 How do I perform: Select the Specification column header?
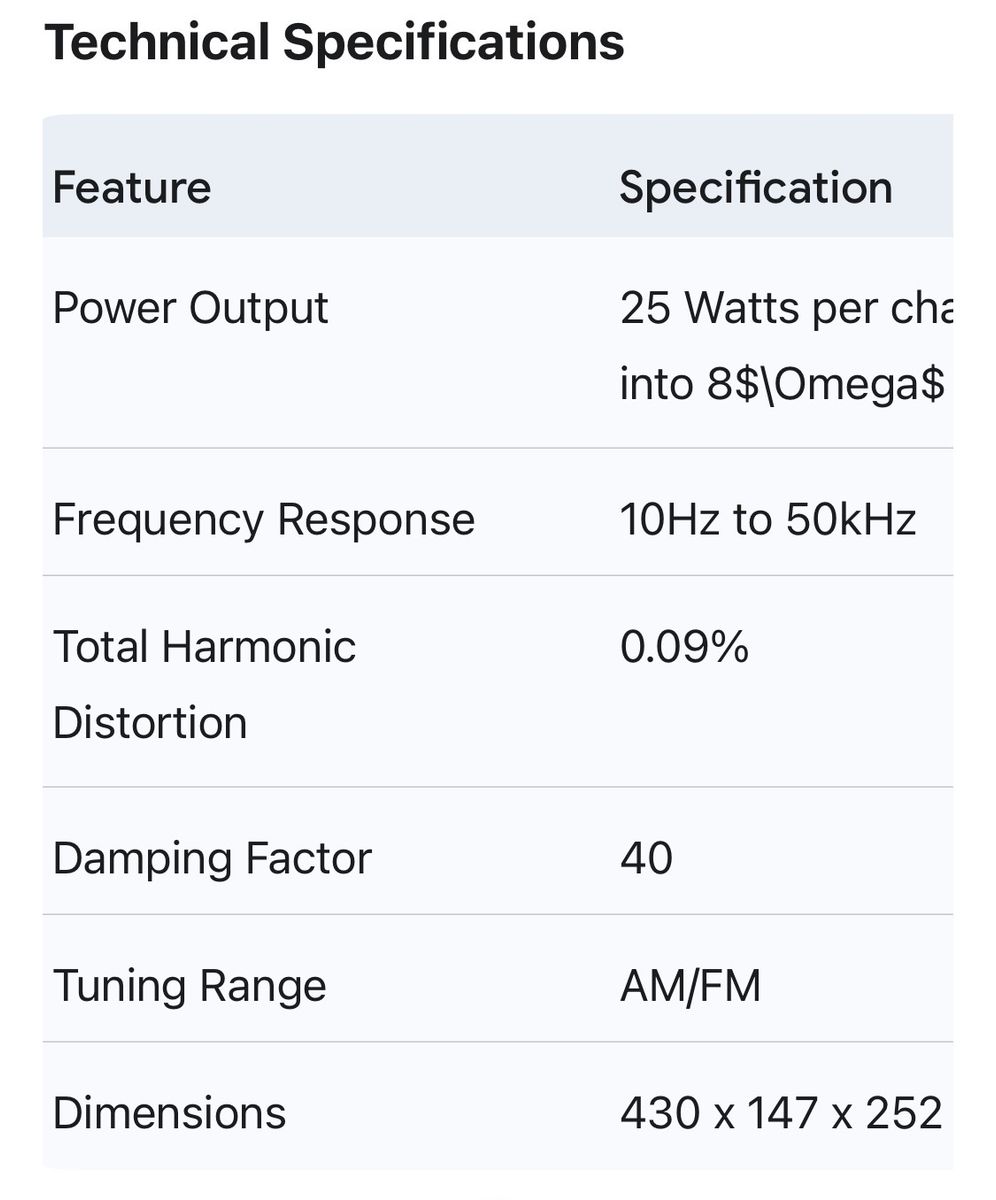[x=755, y=188]
